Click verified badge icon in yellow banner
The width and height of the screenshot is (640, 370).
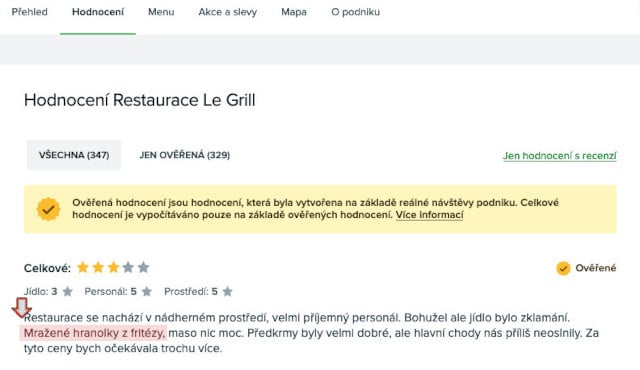49,209
